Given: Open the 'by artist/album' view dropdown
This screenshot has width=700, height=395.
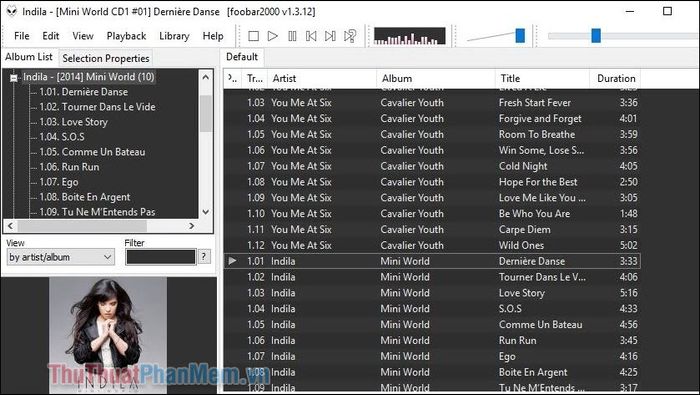Looking at the screenshot, I should (x=61, y=257).
